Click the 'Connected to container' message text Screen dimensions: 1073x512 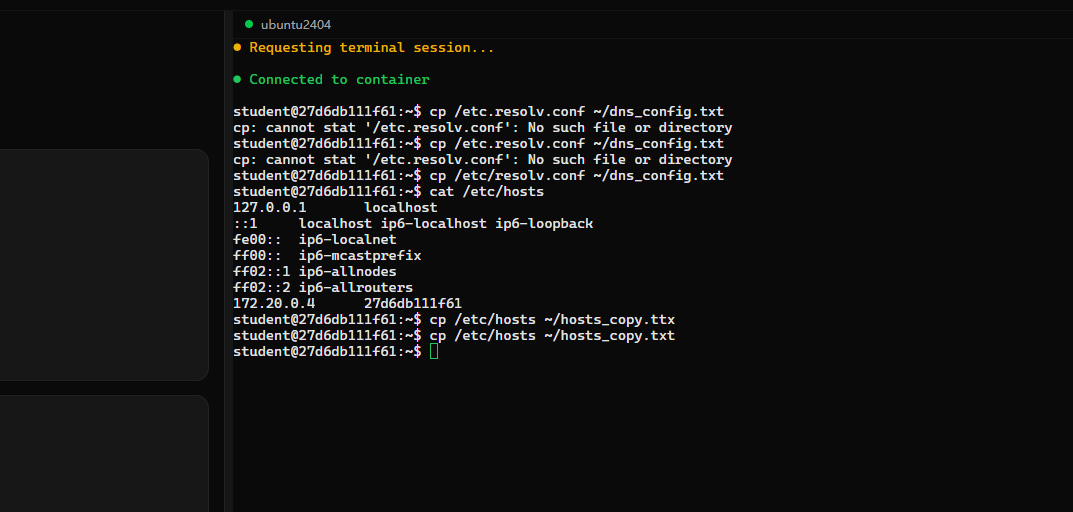[339, 79]
